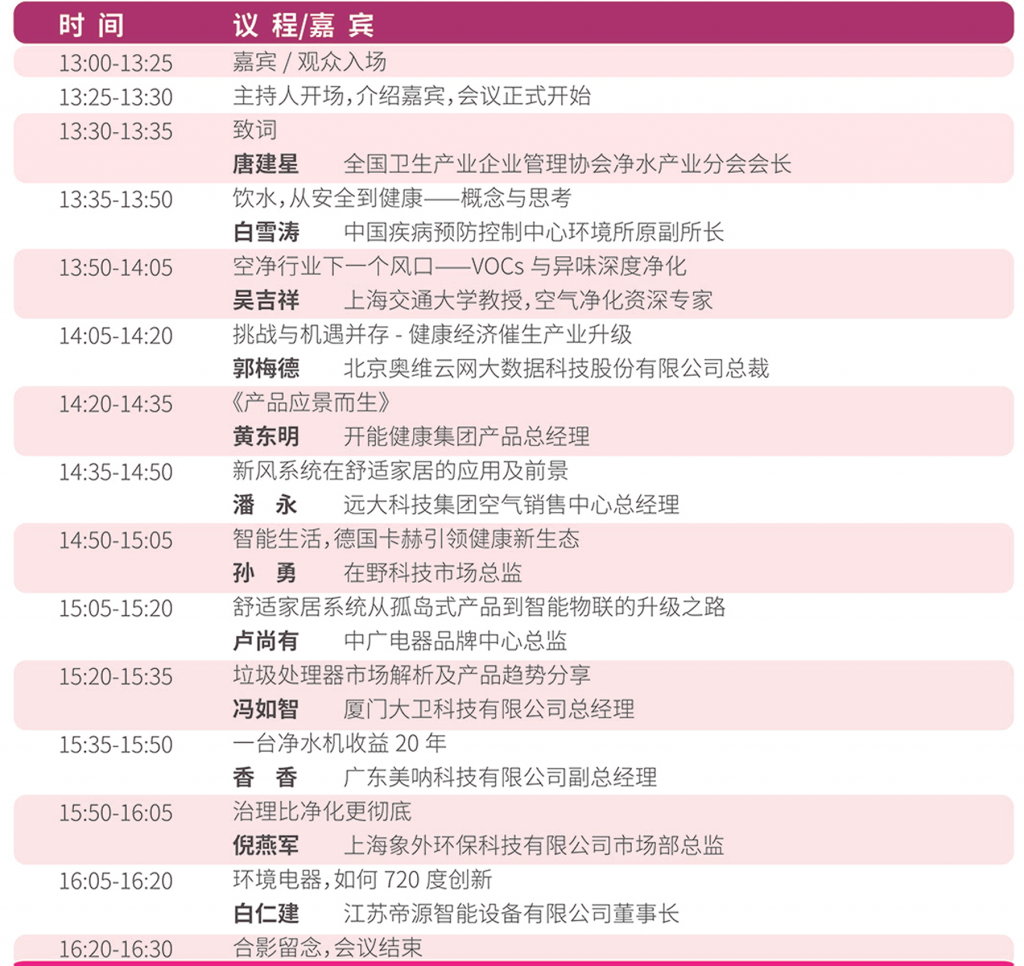Click speaker name 倪燕军
This screenshot has height=966, width=1024.
266,845
